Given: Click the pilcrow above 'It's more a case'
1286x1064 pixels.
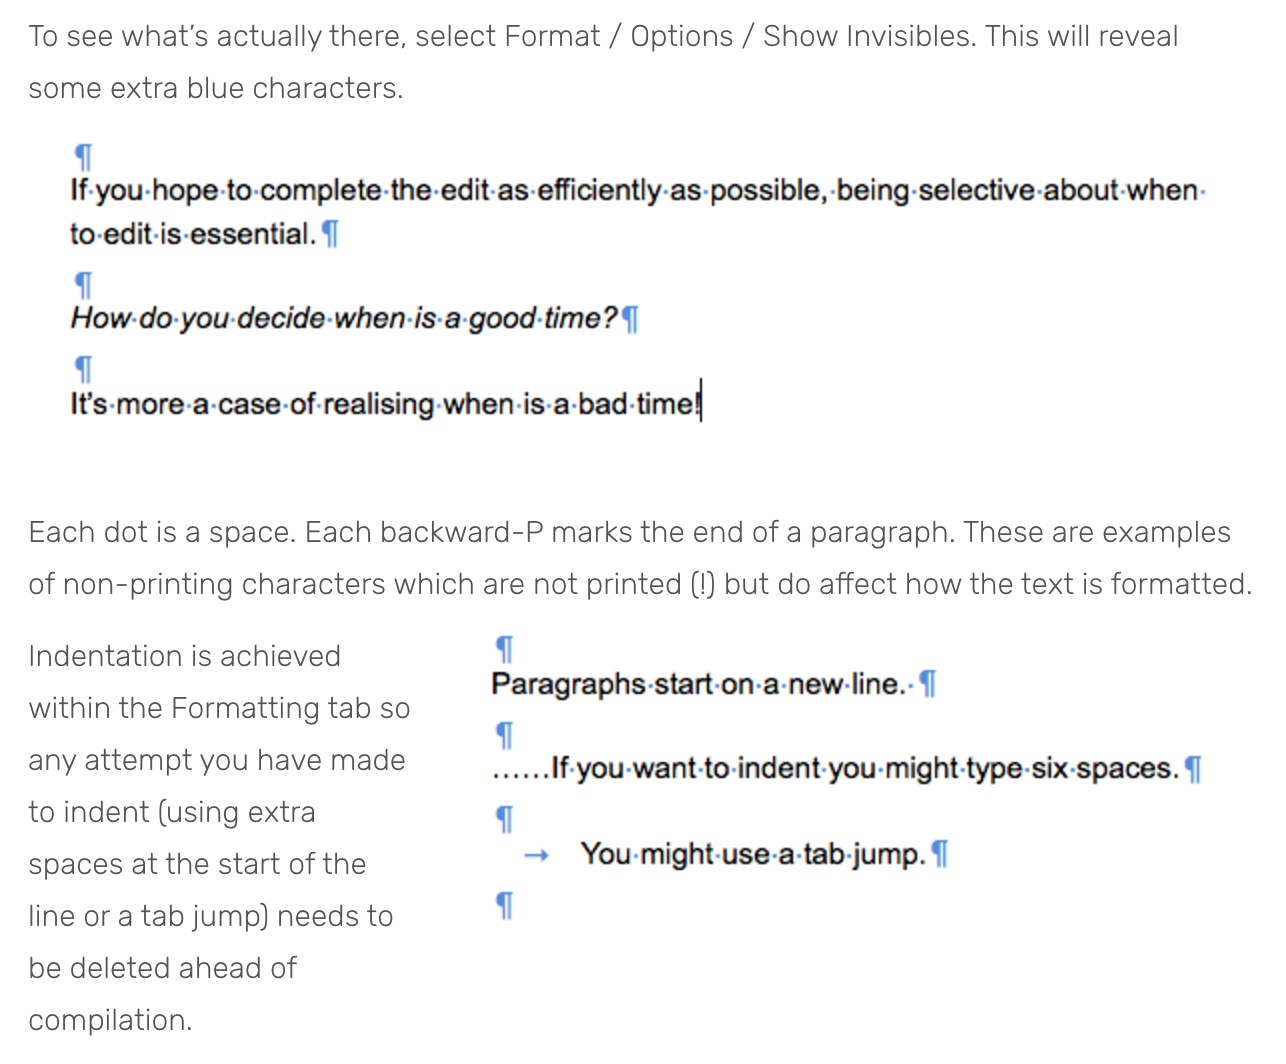Looking at the screenshot, I should click(x=84, y=370).
